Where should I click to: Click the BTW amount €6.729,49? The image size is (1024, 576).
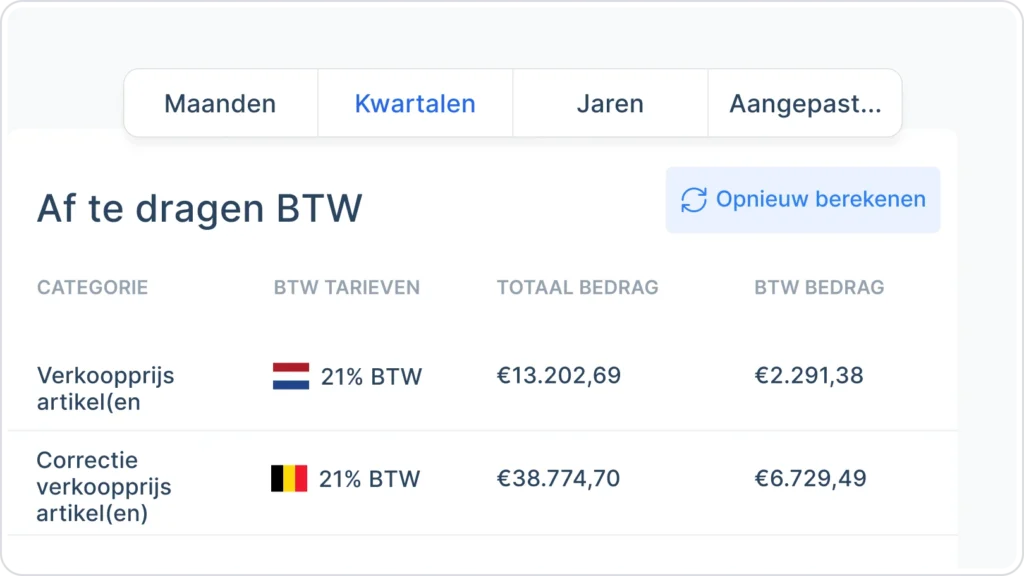(x=810, y=478)
